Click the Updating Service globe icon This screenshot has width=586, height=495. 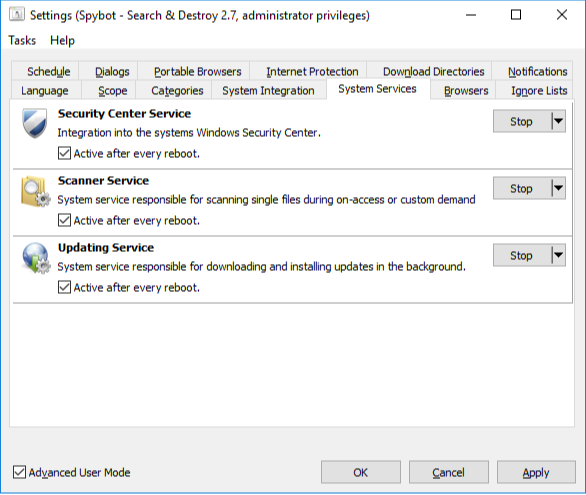[36, 258]
